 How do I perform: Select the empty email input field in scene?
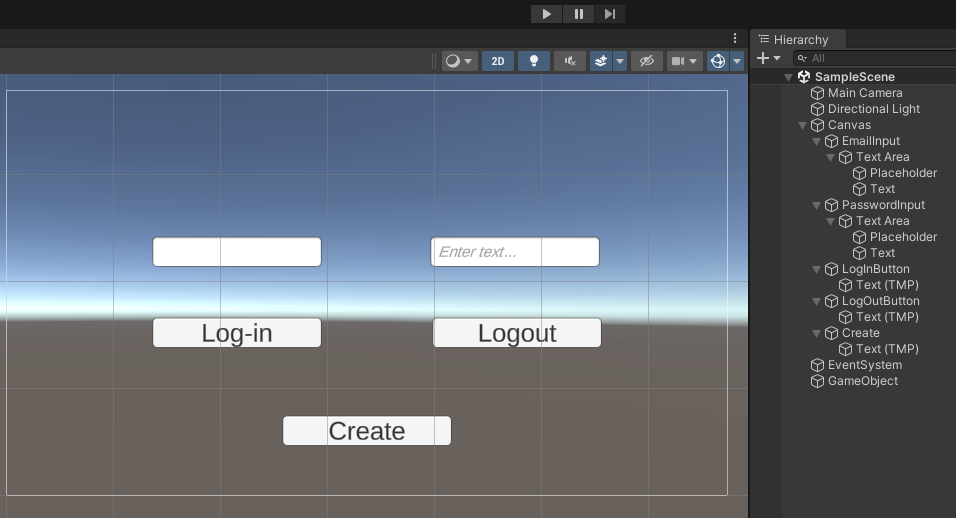tap(237, 252)
